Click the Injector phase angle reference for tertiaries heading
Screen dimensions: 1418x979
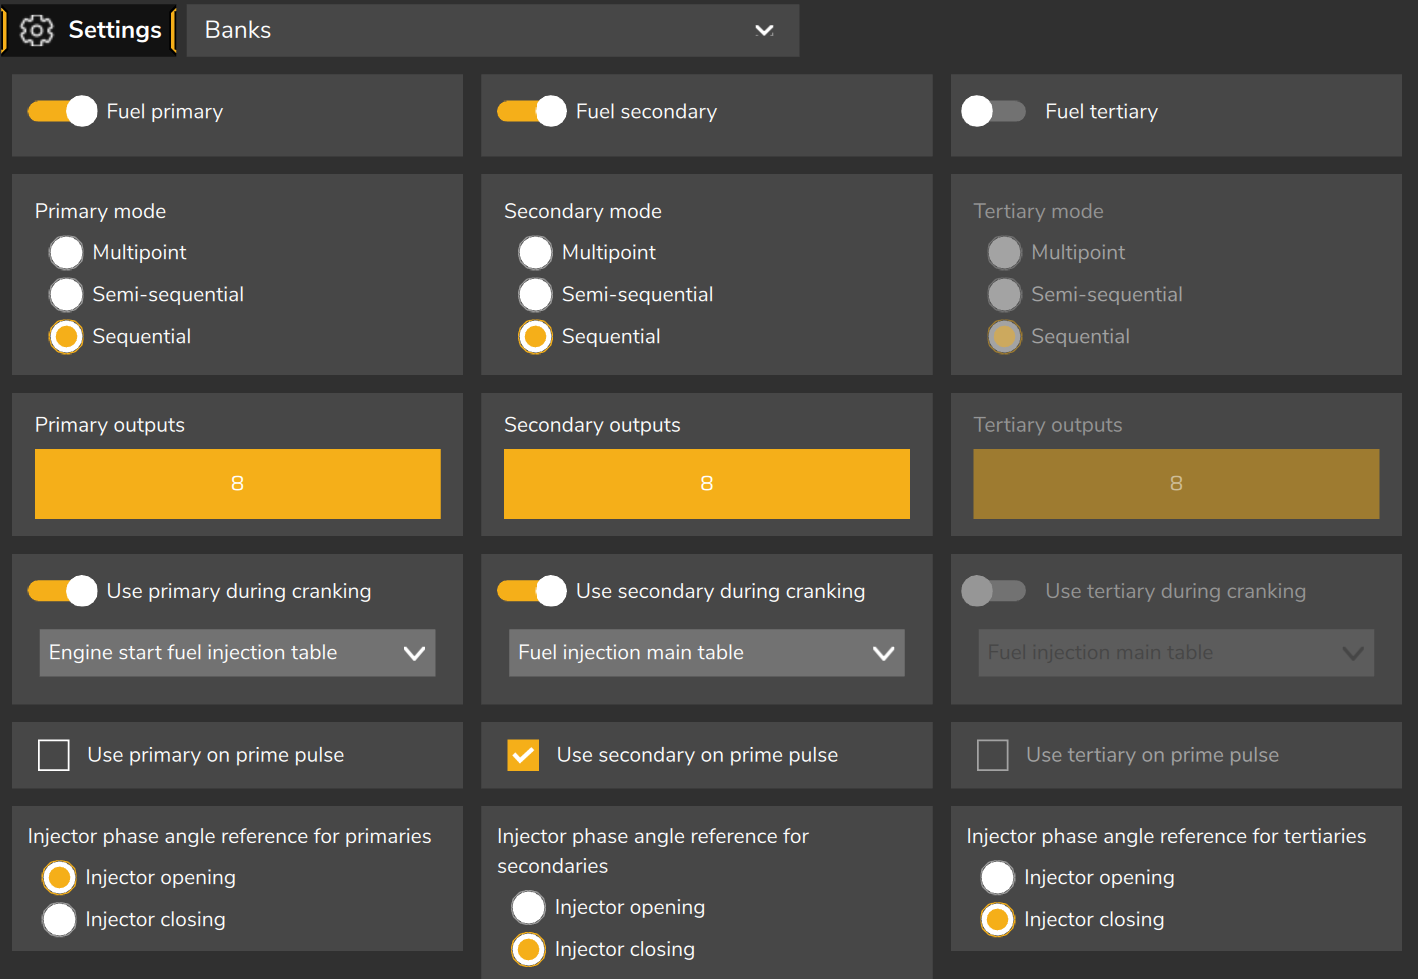click(1166, 836)
